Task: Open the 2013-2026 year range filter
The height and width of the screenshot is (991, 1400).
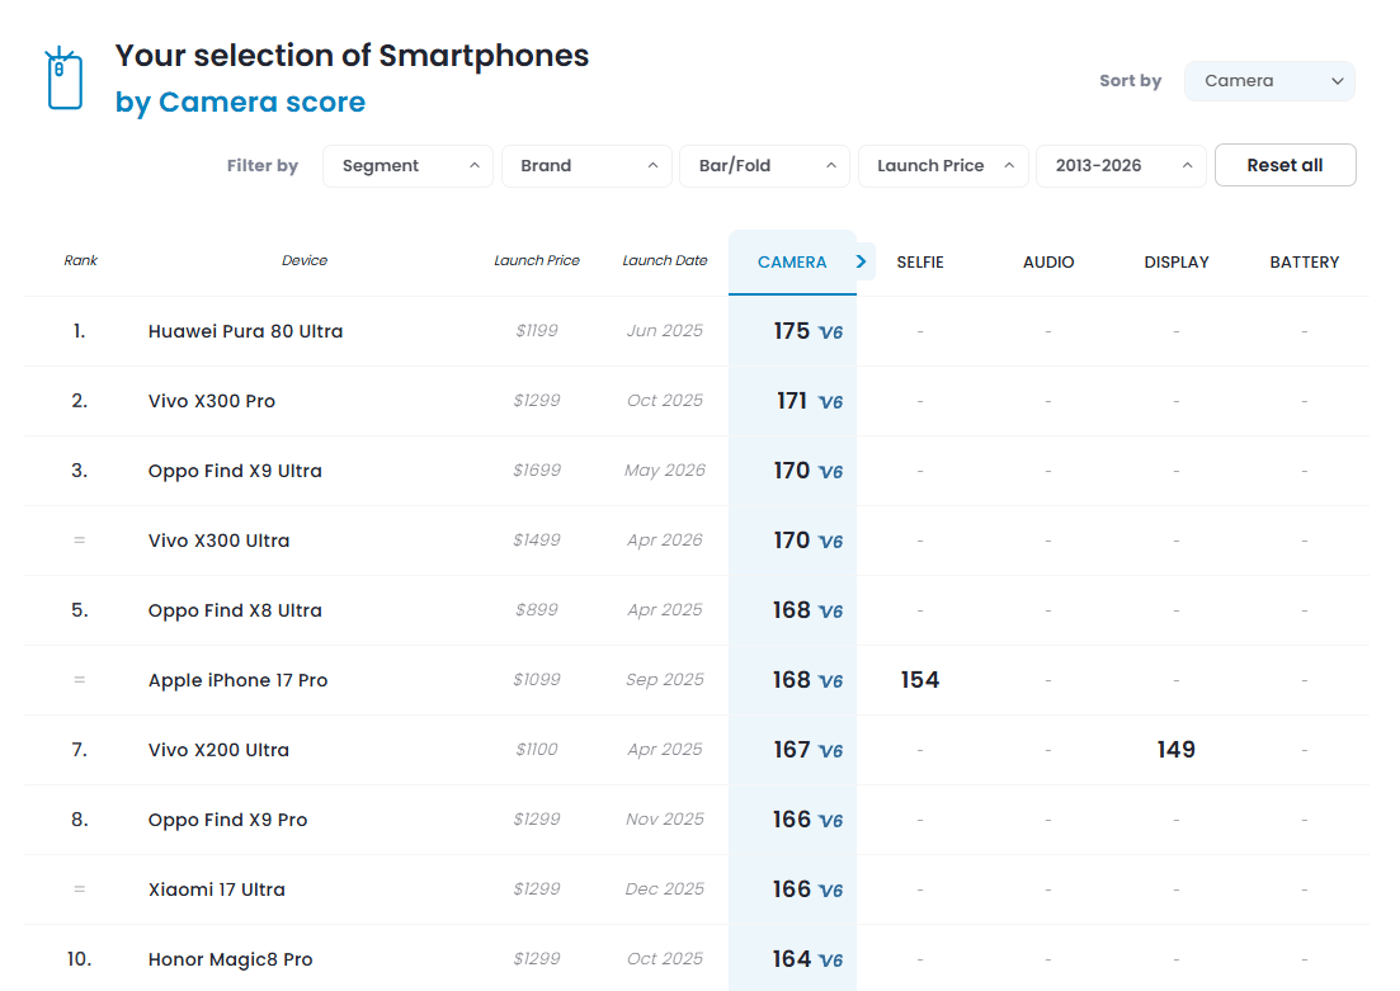Action: [x=1121, y=166]
